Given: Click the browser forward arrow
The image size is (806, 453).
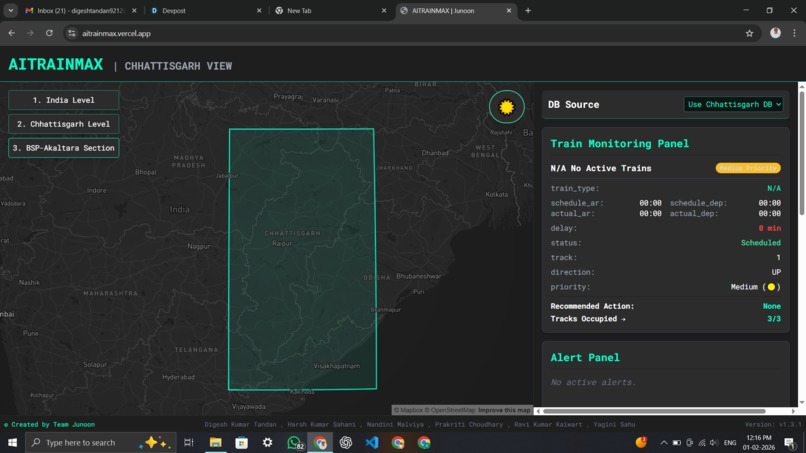Looking at the screenshot, I should tap(30, 33).
